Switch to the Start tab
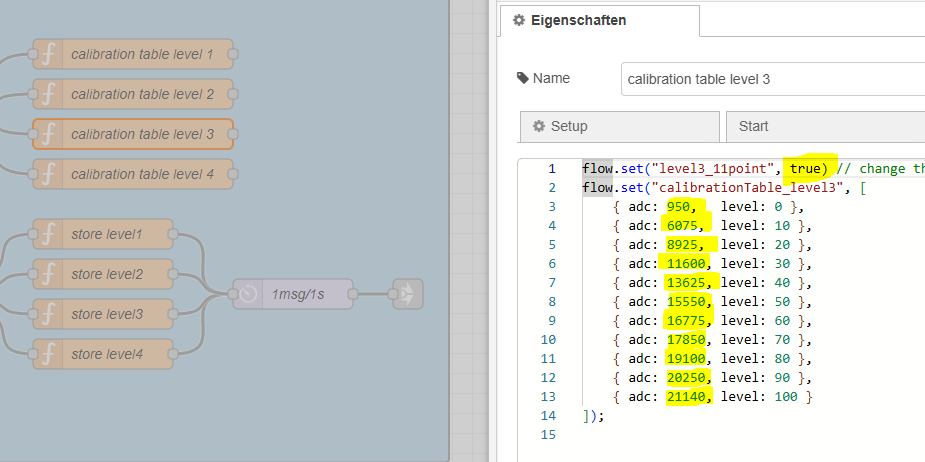The height and width of the screenshot is (462, 925). click(x=825, y=126)
